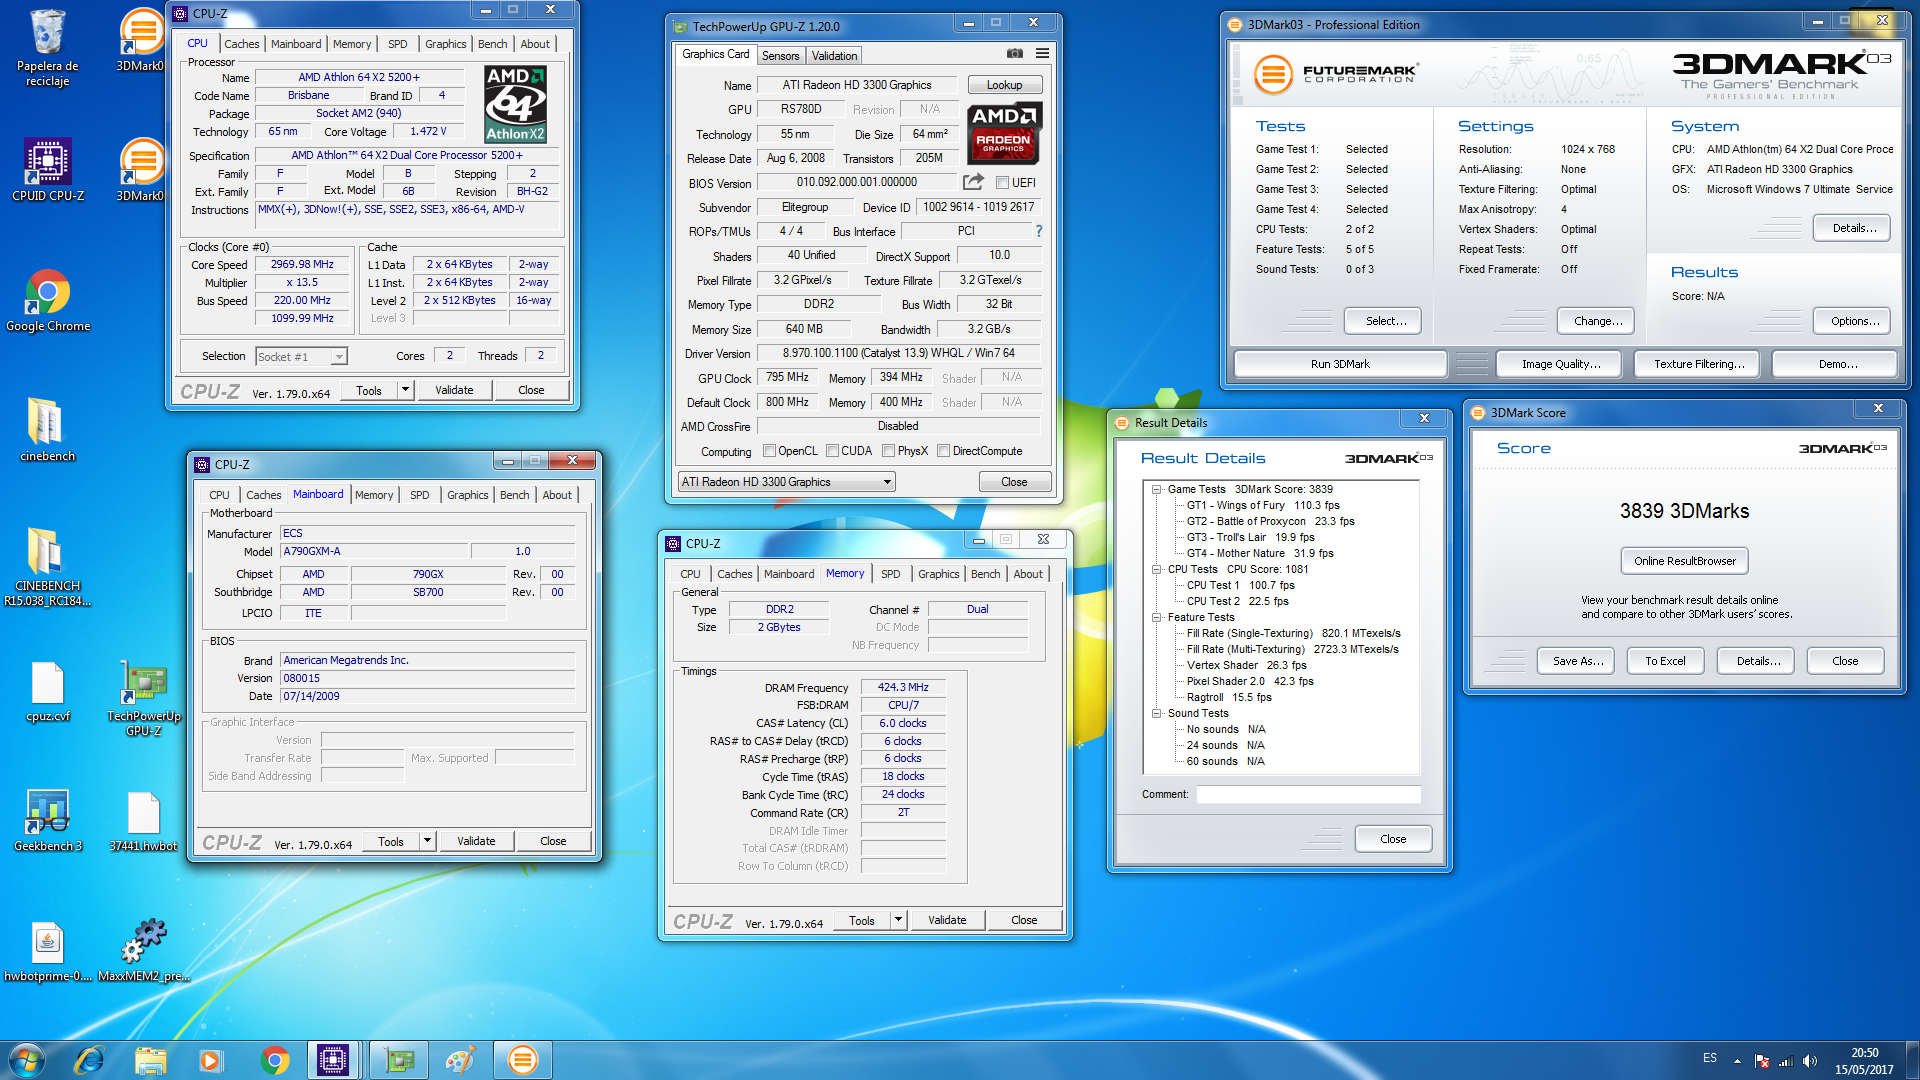Click To Excel button

(x=1665, y=661)
